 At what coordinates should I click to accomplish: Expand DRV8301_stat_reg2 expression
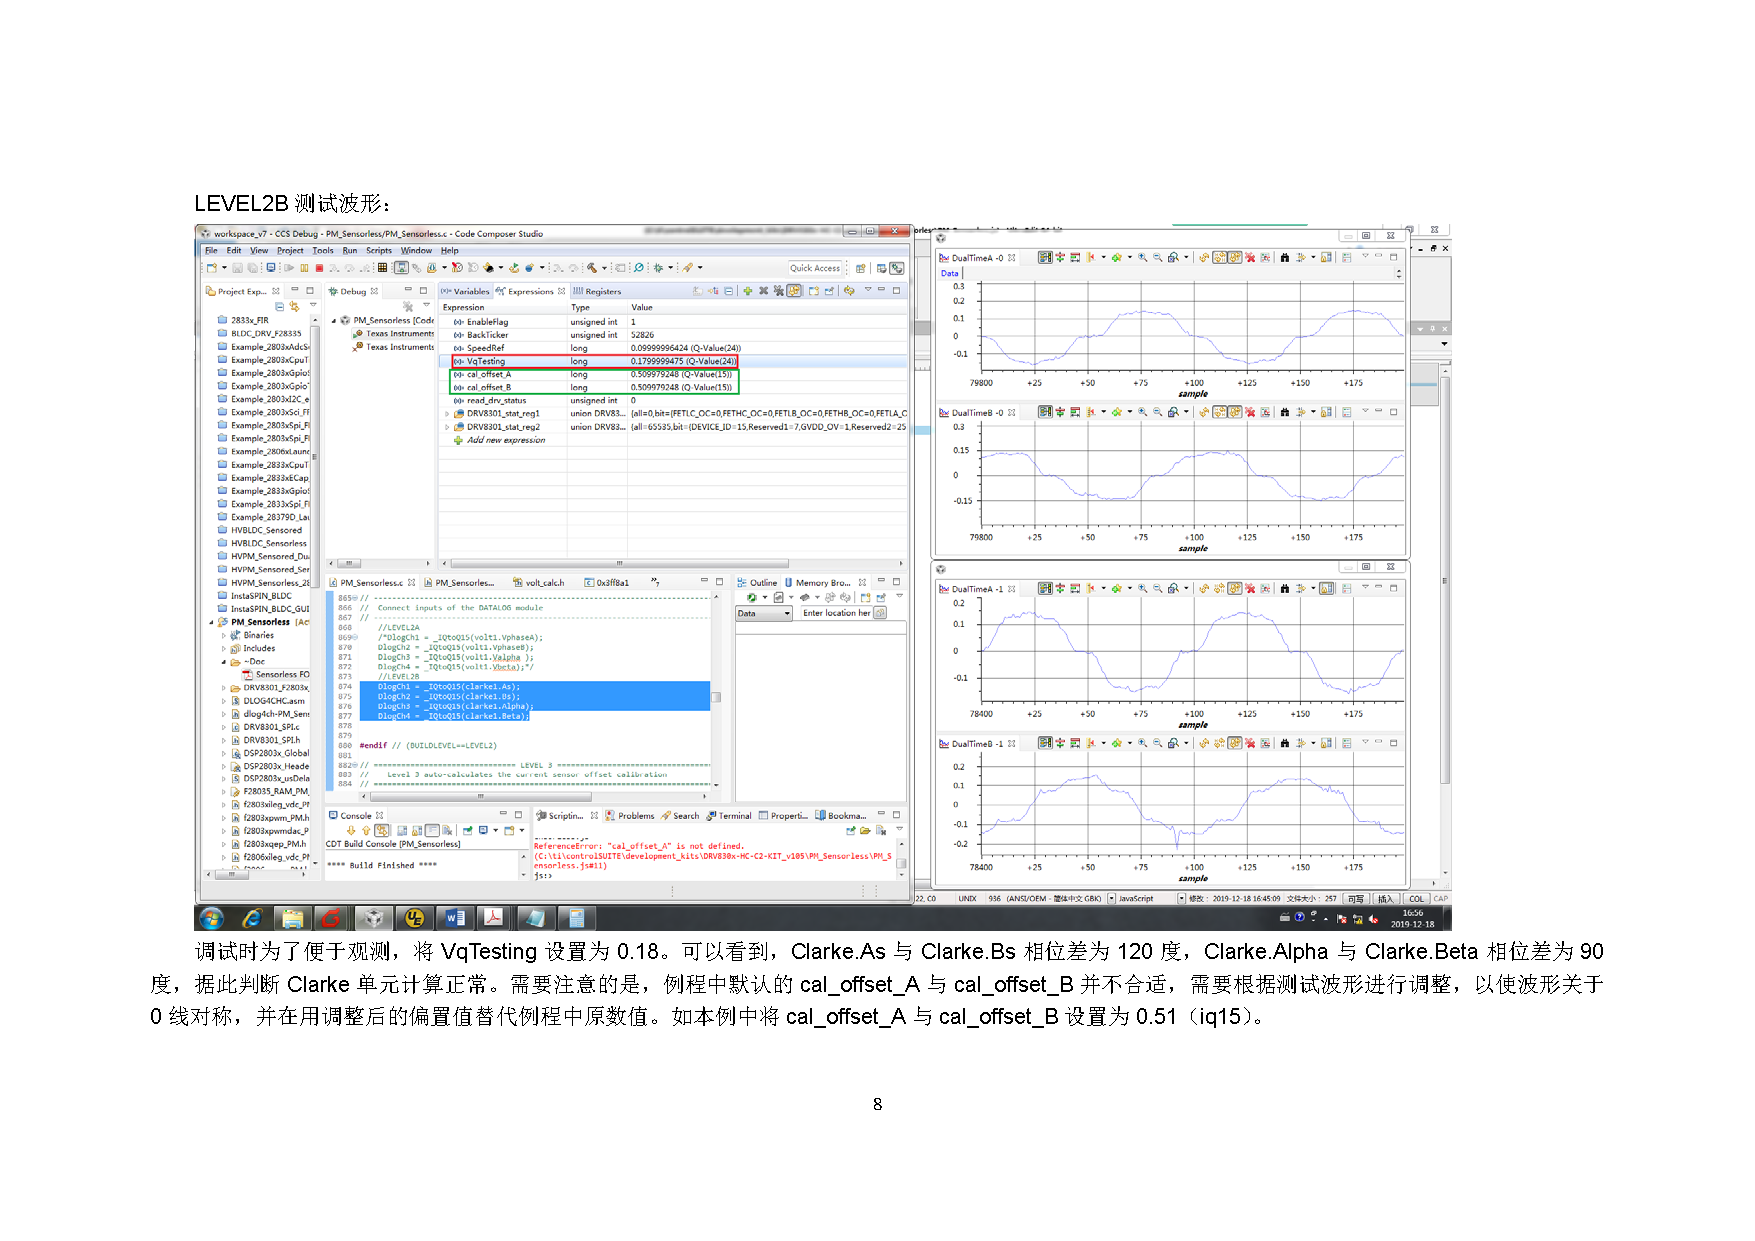pos(447,427)
